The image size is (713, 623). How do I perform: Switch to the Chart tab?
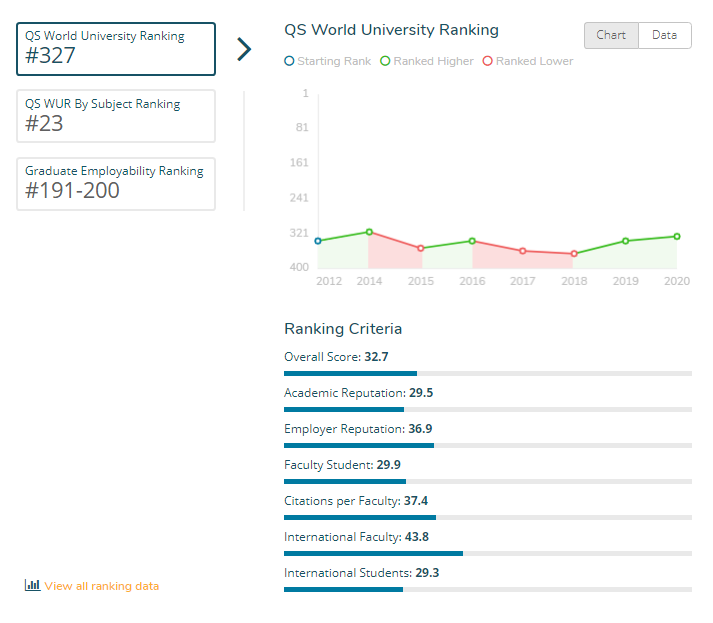611,35
